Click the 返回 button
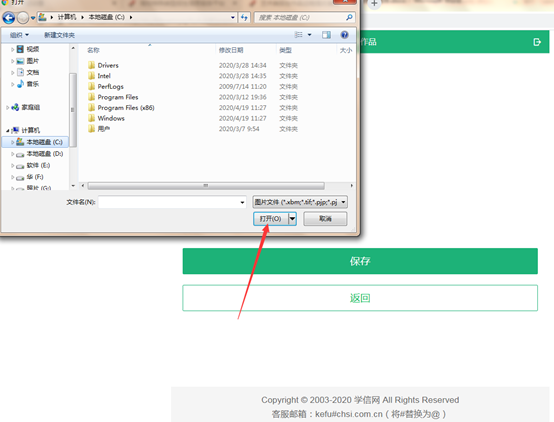The image size is (554, 422). (x=360, y=298)
